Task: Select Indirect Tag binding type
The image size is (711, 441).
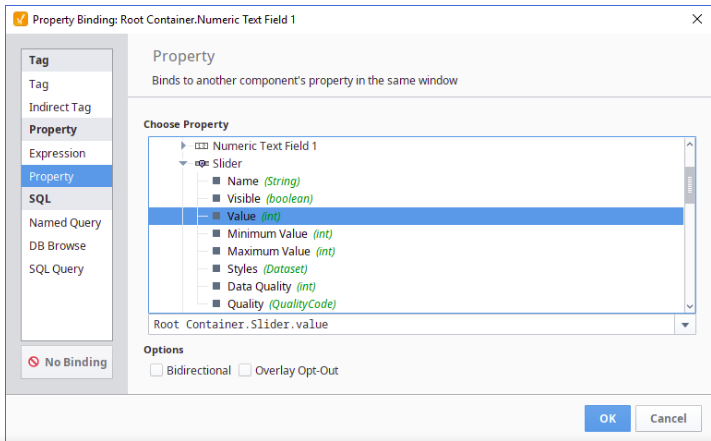Action: click(60, 107)
